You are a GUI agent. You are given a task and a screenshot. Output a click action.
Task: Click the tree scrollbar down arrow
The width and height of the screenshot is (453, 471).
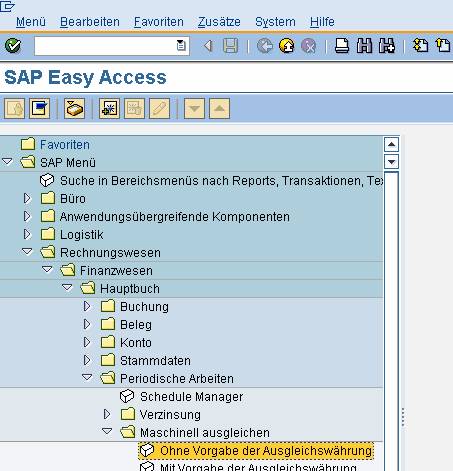click(391, 162)
